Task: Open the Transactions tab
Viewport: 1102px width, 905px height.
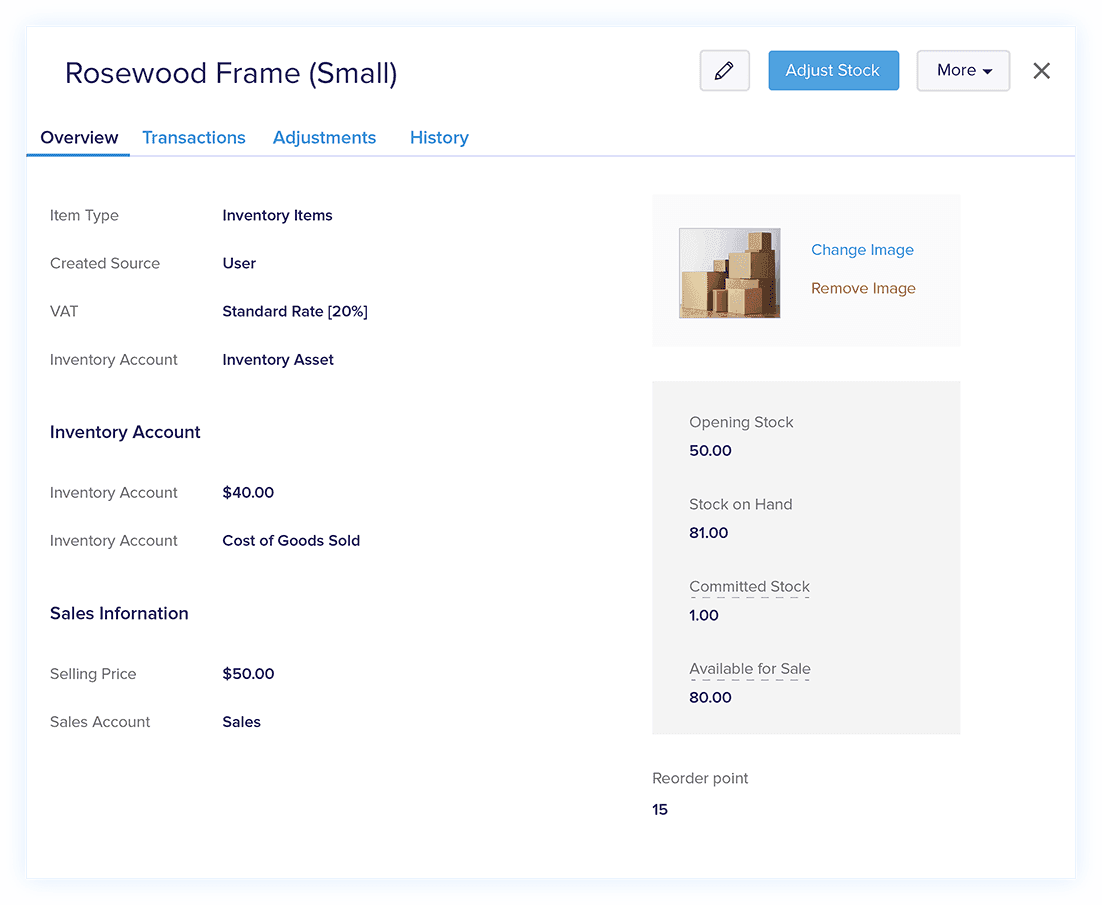Action: [193, 138]
